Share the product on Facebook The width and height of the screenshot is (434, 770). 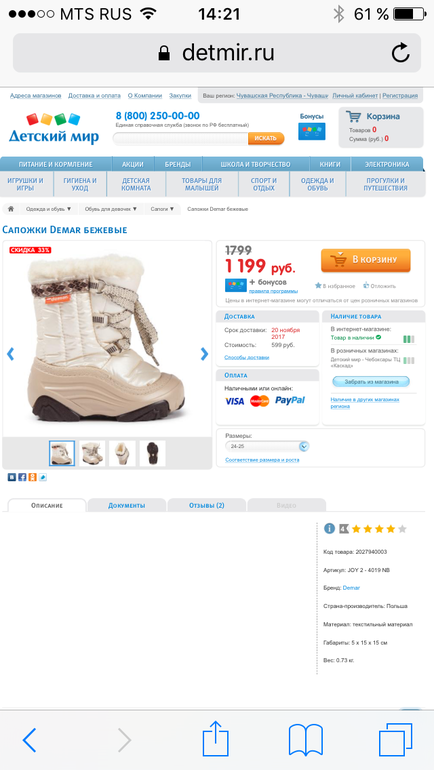tap(22, 477)
